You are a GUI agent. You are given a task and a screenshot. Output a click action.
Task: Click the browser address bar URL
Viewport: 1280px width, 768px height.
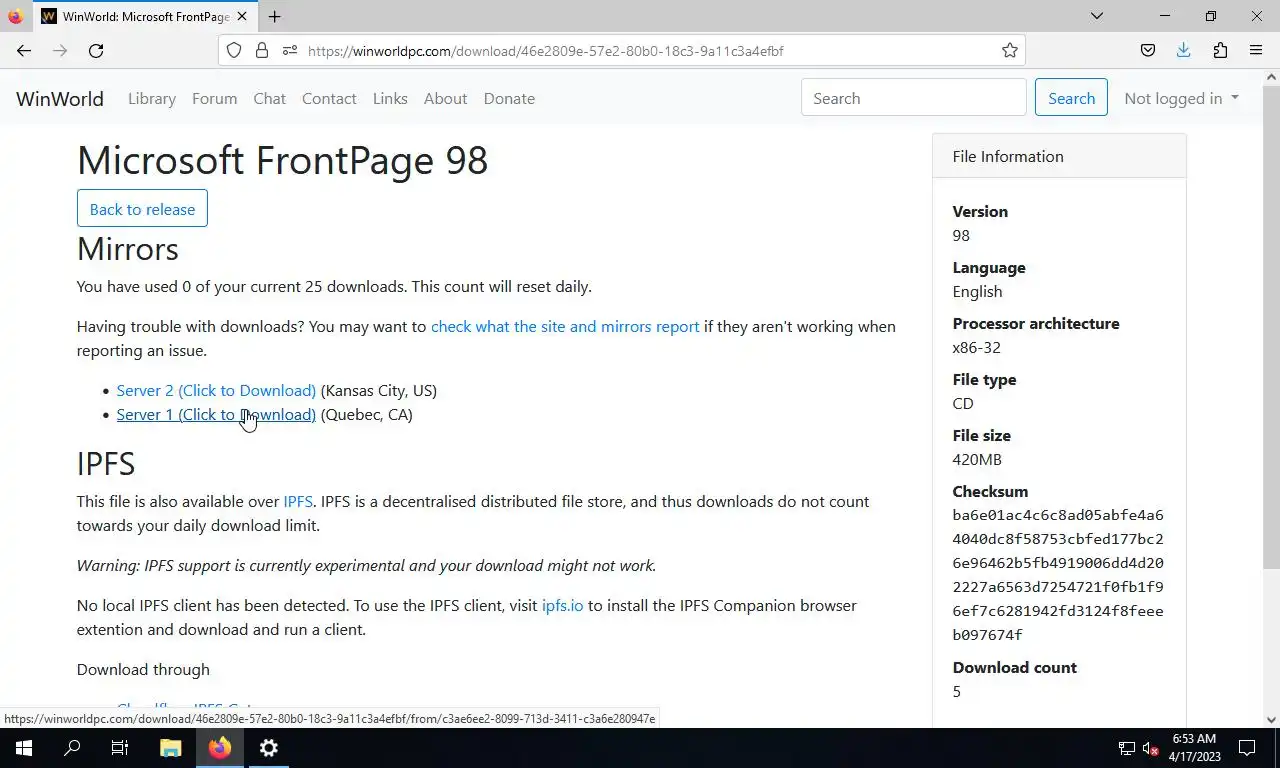coord(545,51)
